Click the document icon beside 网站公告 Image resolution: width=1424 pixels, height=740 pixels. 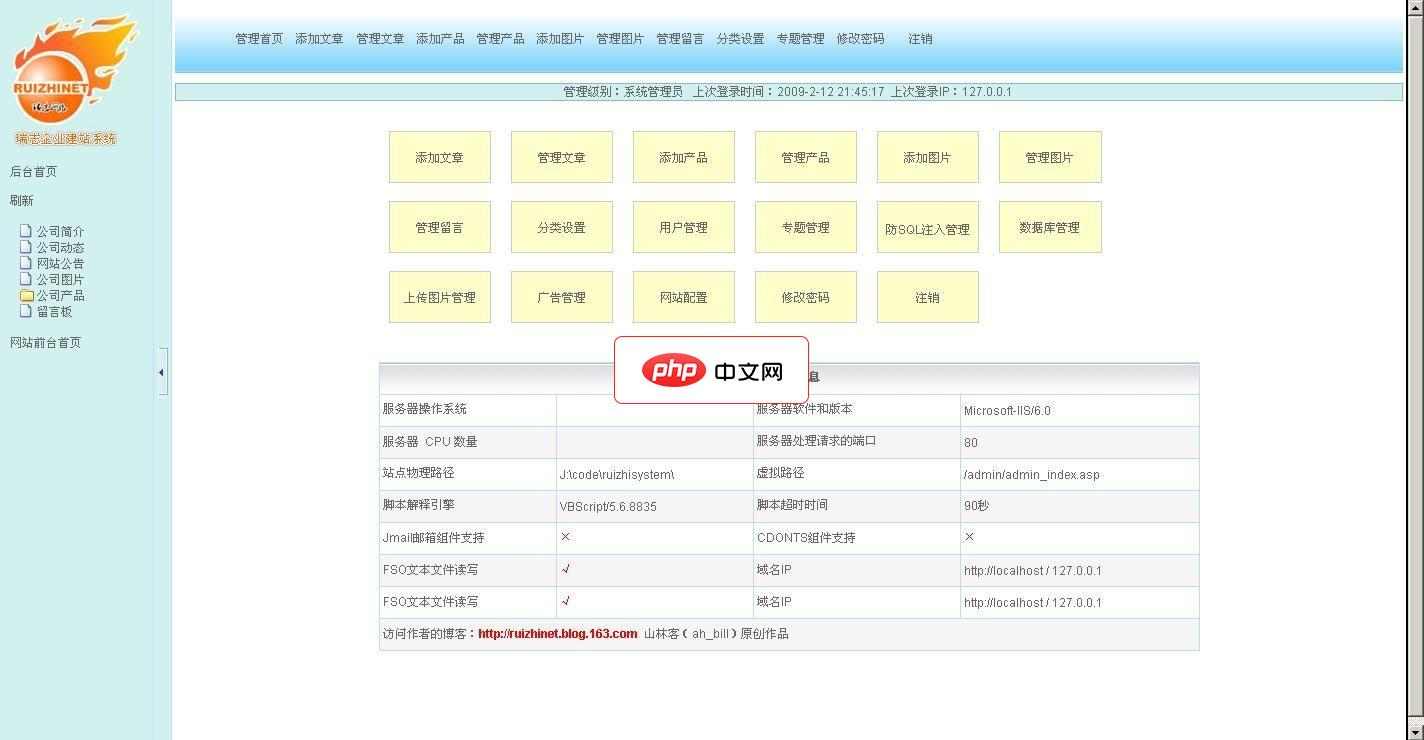tap(24, 262)
